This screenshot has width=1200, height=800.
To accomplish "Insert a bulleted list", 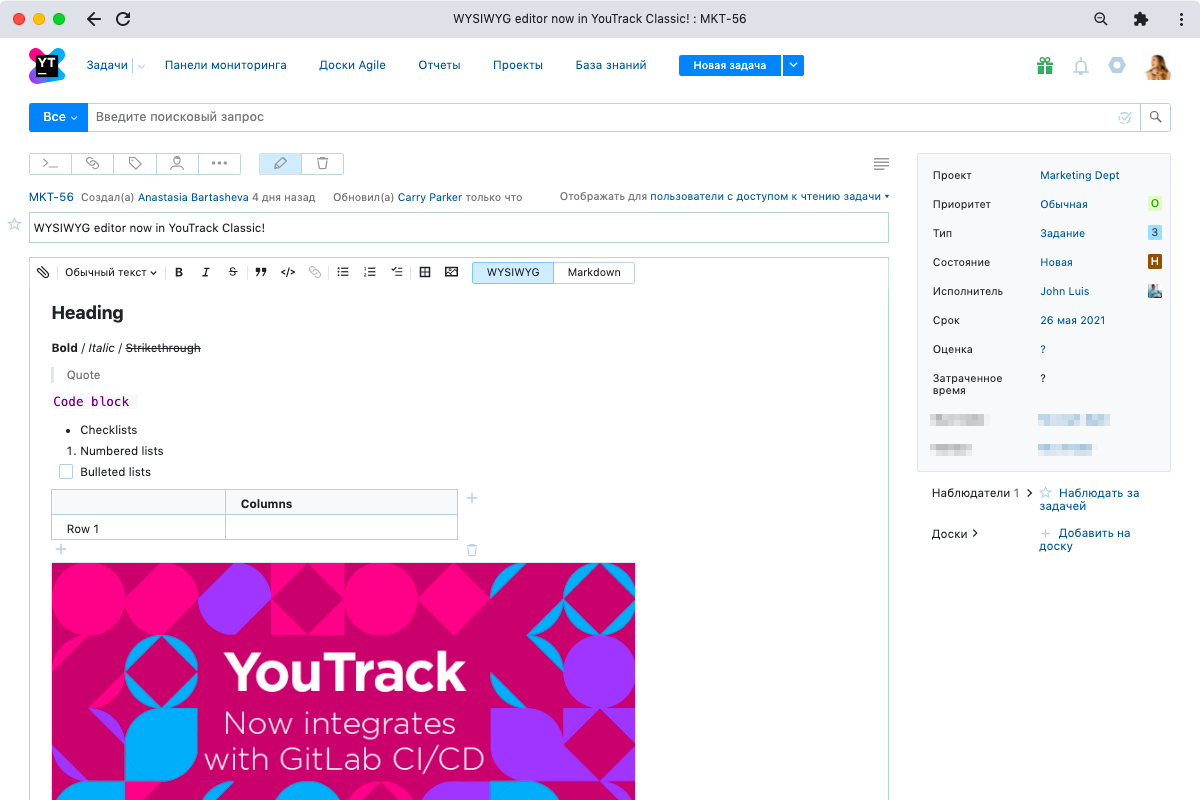I will coord(343,272).
